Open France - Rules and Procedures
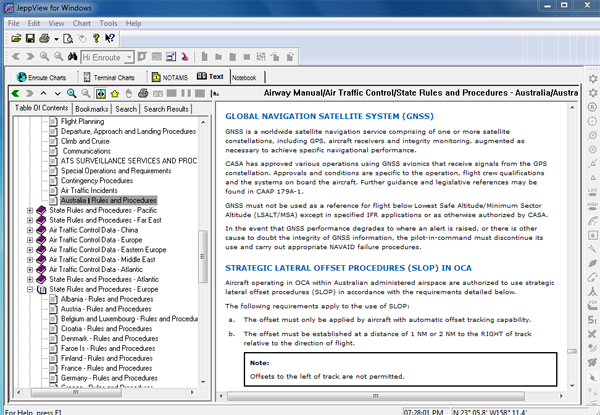The height and width of the screenshot is (415, 600). click(106, 368)
